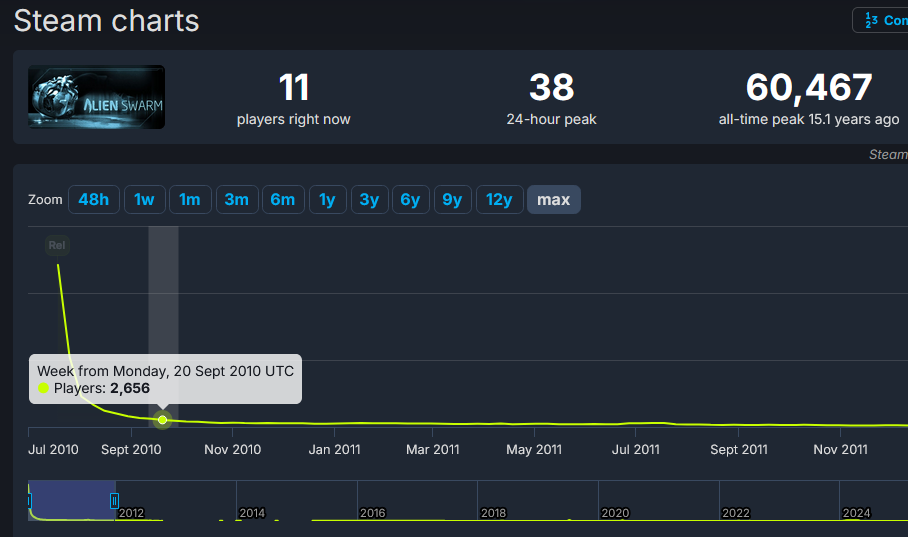
Task: Click 2014 in the navigator timeline
Action: pos(252,513)
